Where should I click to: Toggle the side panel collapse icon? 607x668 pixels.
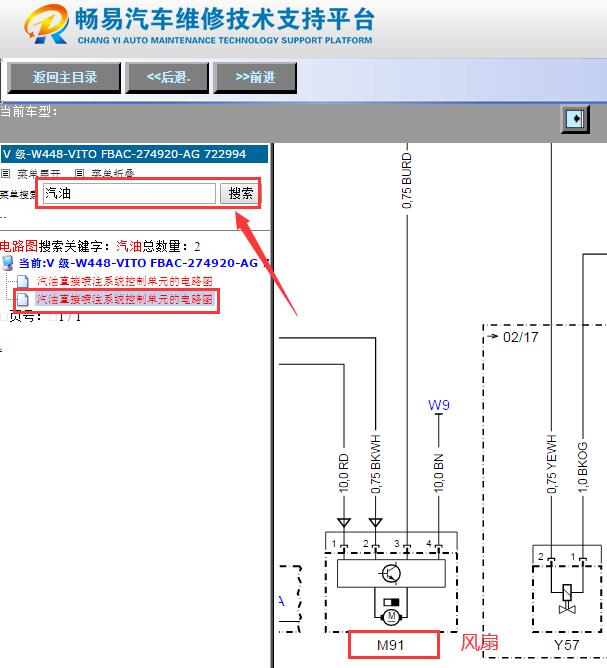[x=575, y=119]
